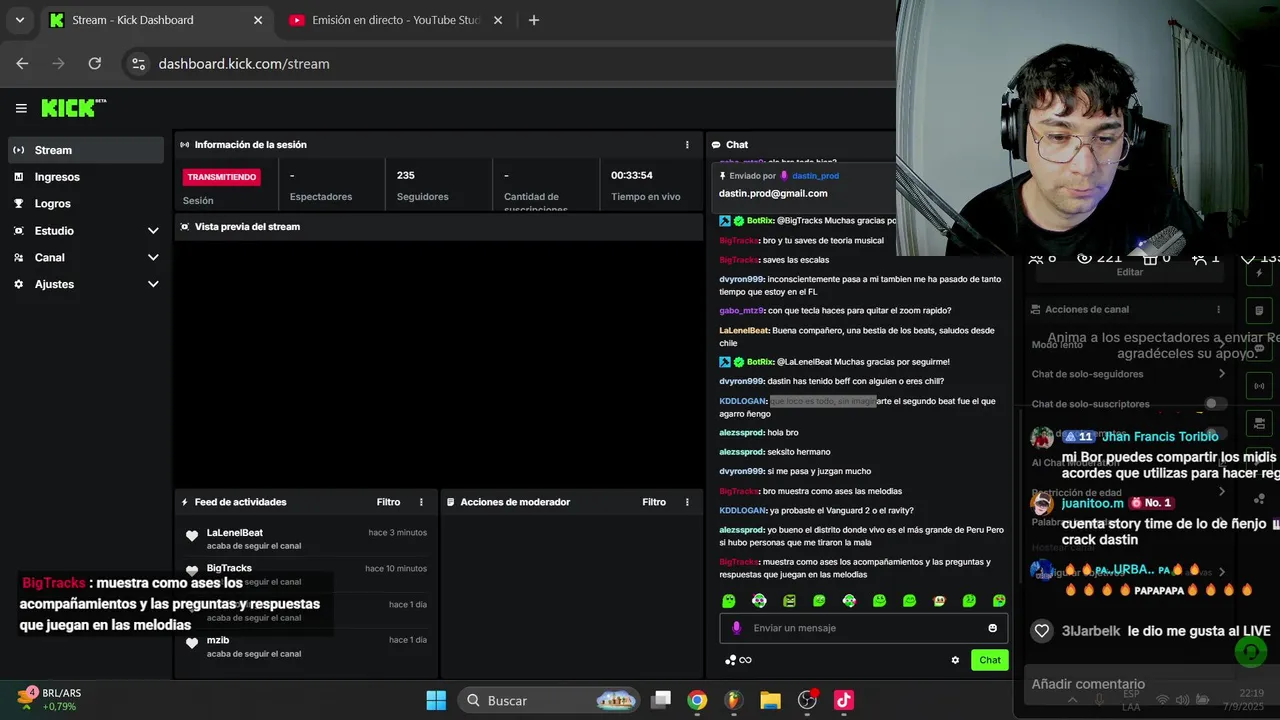Click the pinned dastin.prod@gmail.com message
Viewport: 1280px width, 720px height.
coord(773,193)
